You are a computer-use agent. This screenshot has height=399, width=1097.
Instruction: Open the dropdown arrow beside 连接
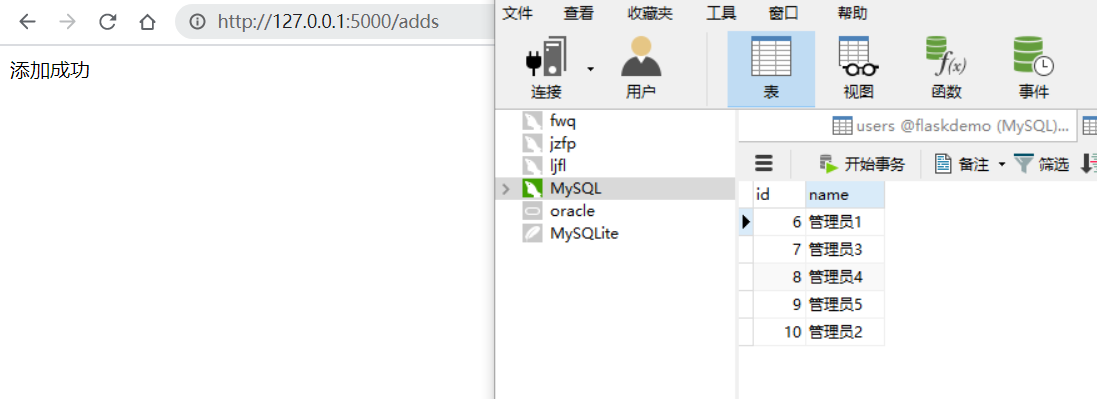tap(590, 69)
